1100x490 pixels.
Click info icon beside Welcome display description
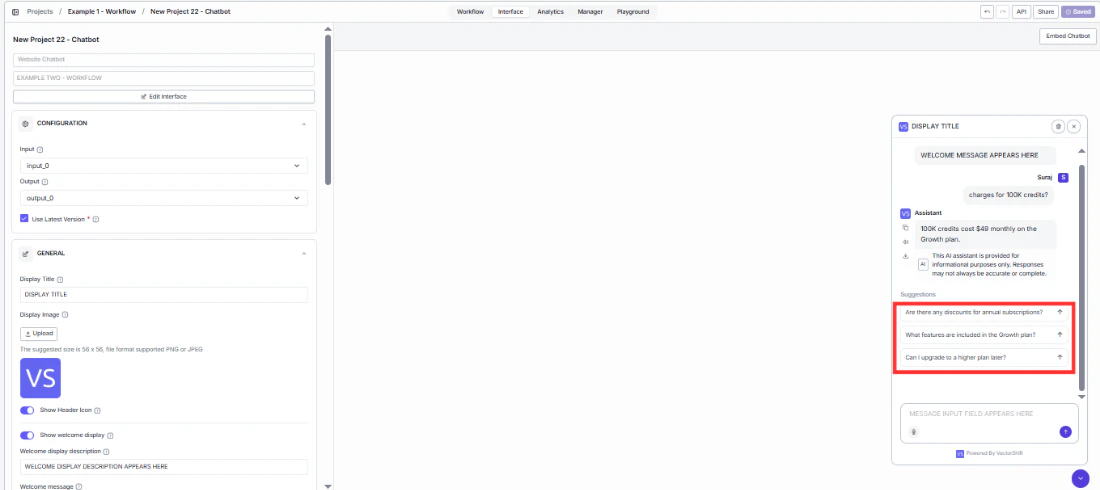click(106, 451)
